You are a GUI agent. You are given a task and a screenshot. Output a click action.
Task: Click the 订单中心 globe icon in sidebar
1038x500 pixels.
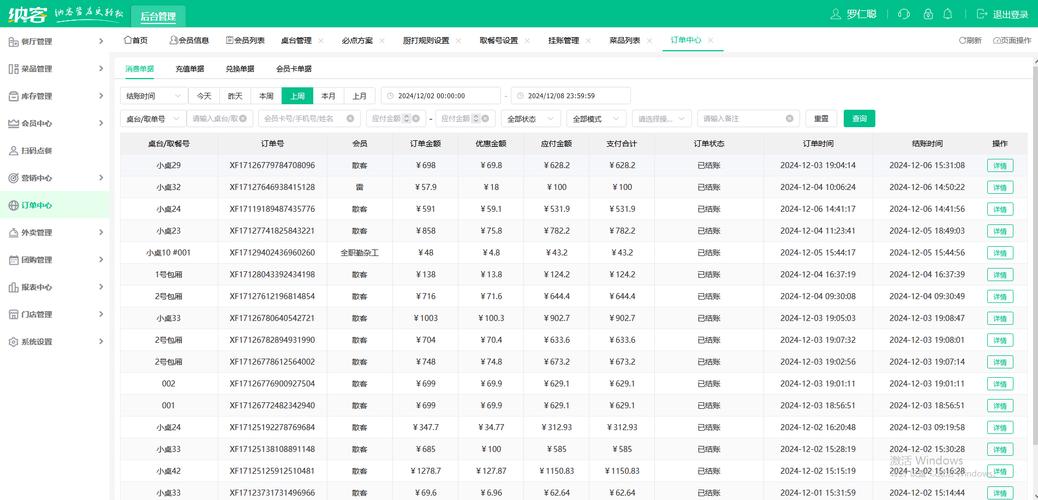[13, 205]
